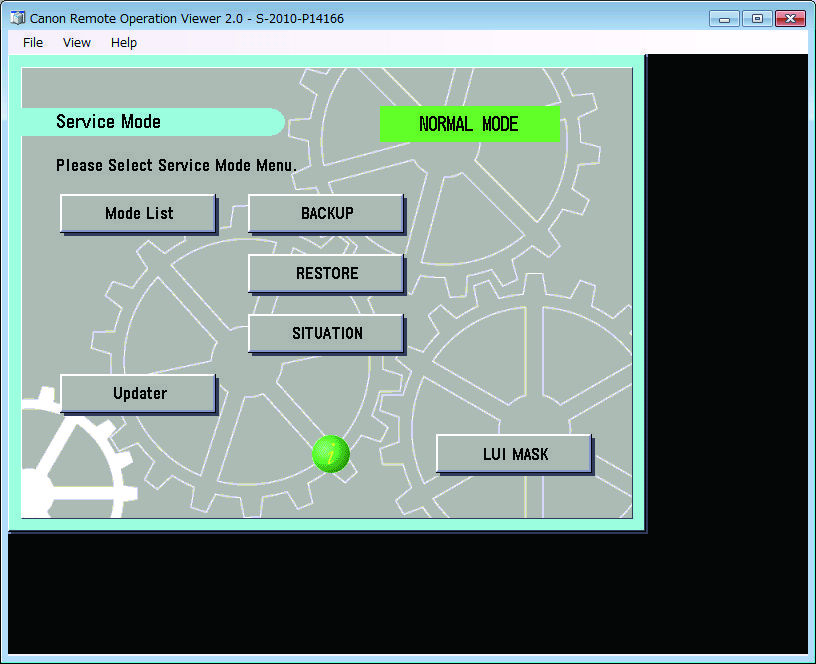Open the LUI MASK button
The height and width of the screenshot is (664, 816).
click(515, 454)
